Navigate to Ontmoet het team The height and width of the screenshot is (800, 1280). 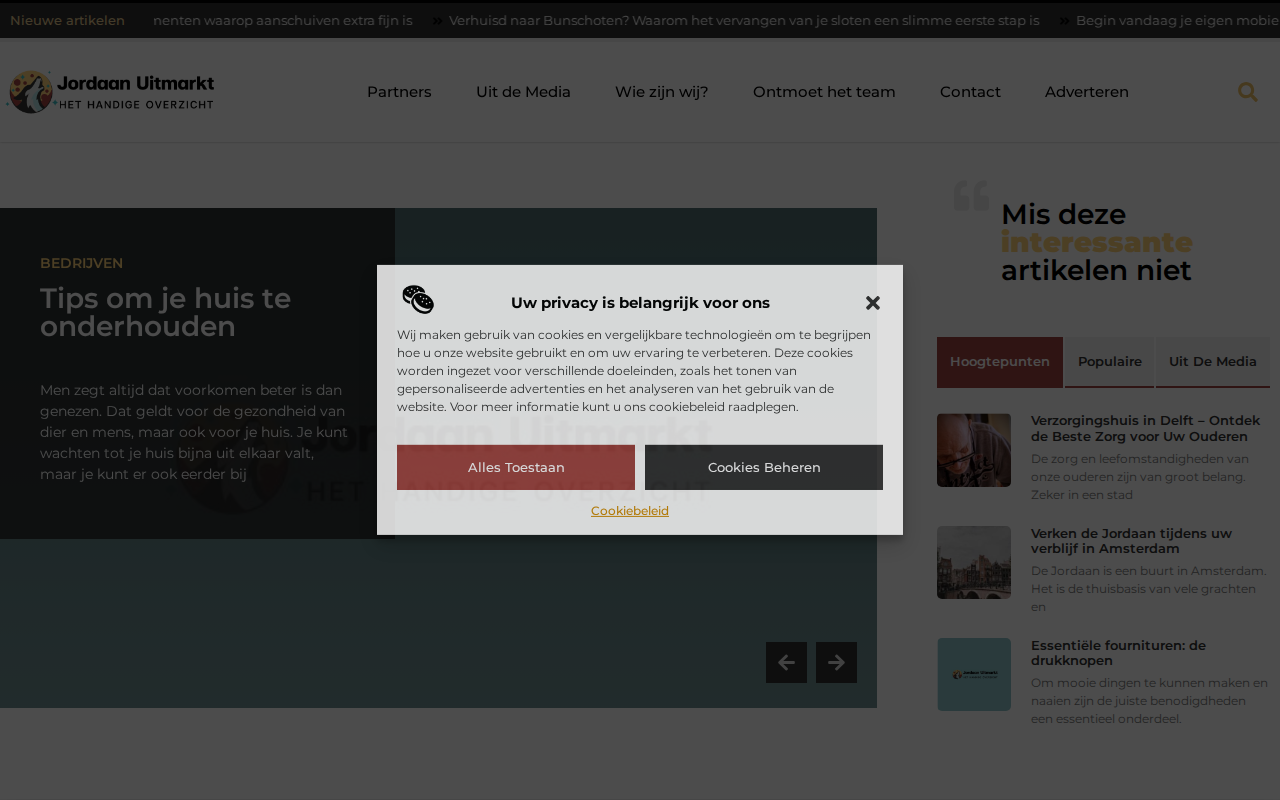824,92
